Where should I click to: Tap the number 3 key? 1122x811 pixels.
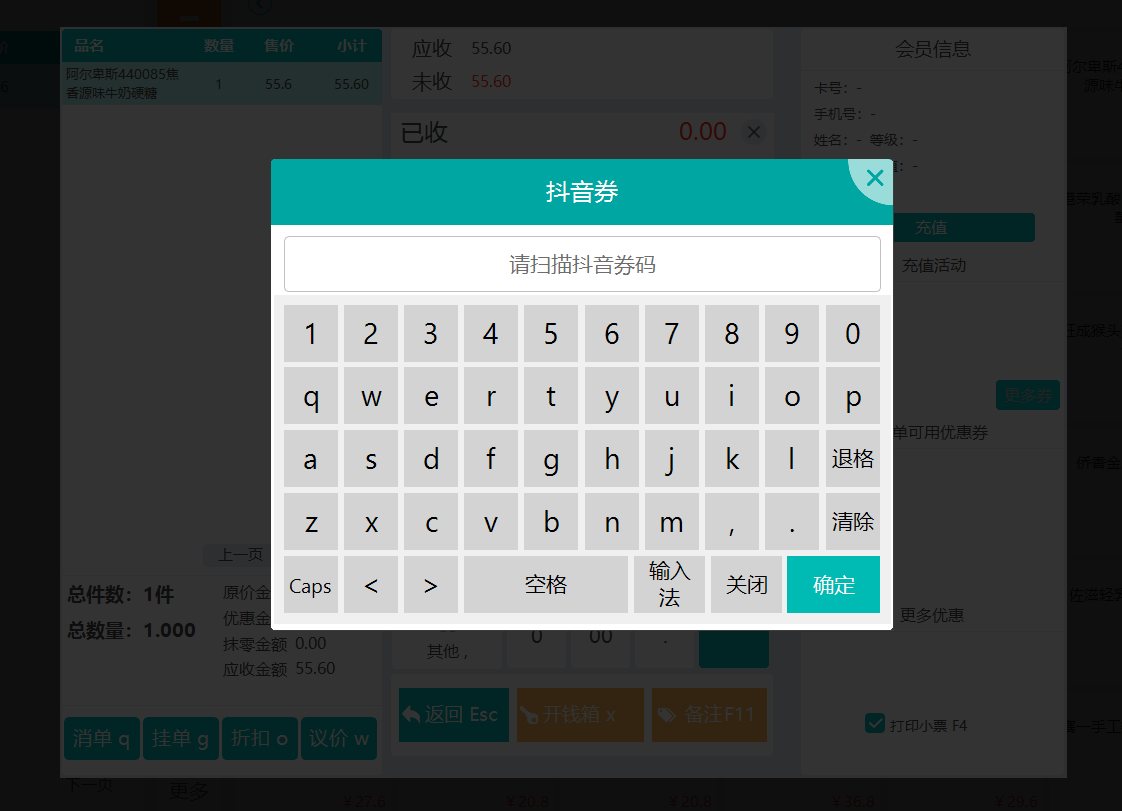pos(431,334)
